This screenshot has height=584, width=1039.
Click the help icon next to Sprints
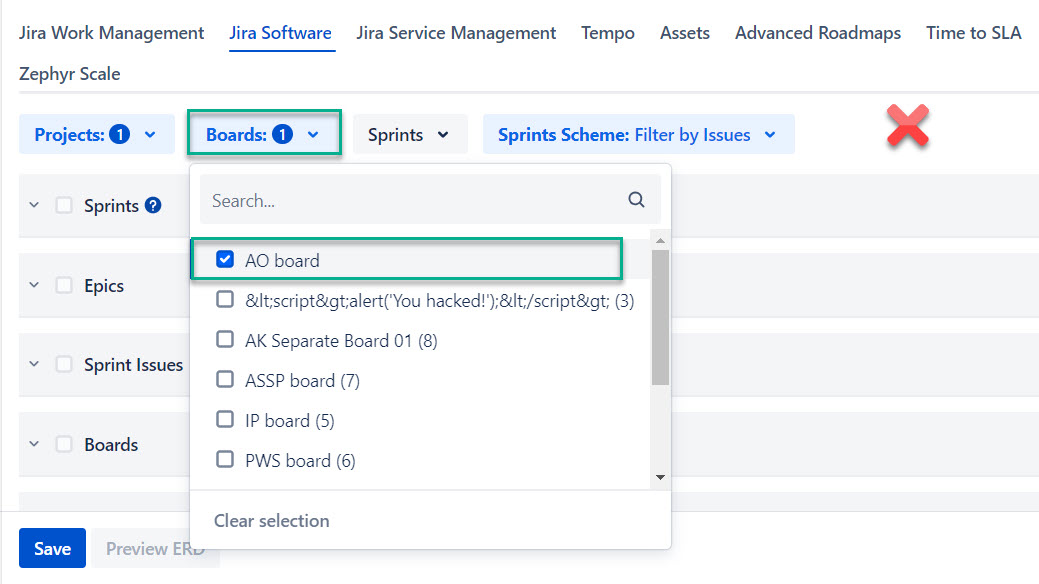point(153,206)
